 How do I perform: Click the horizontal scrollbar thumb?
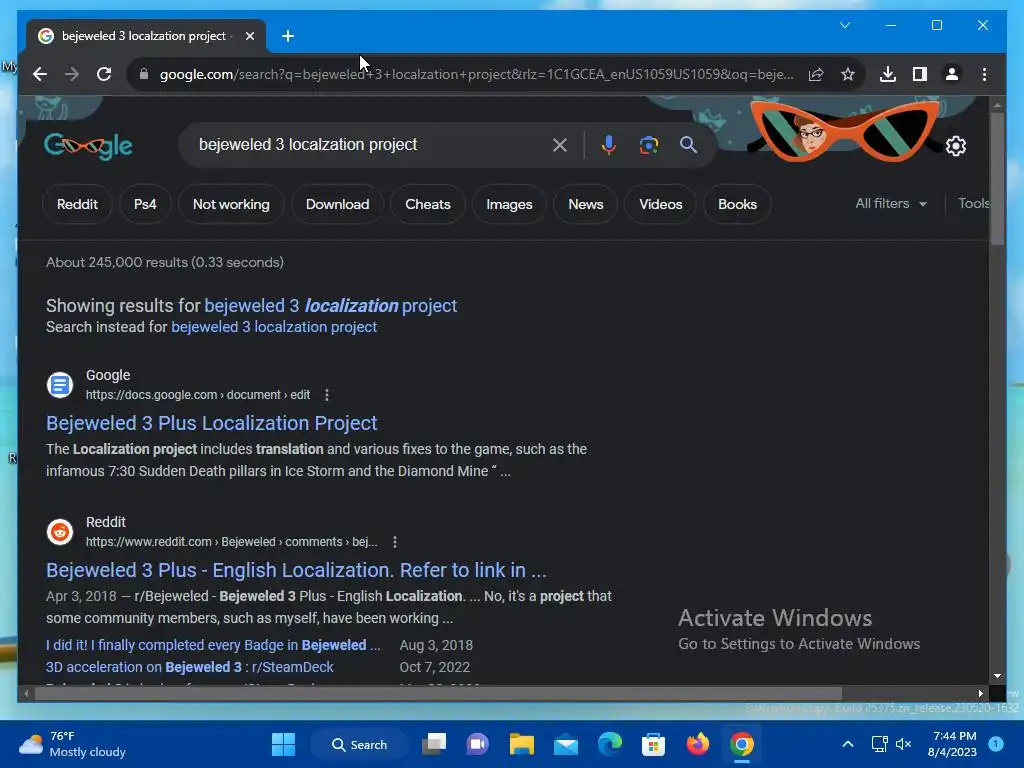tap(438, 694)
